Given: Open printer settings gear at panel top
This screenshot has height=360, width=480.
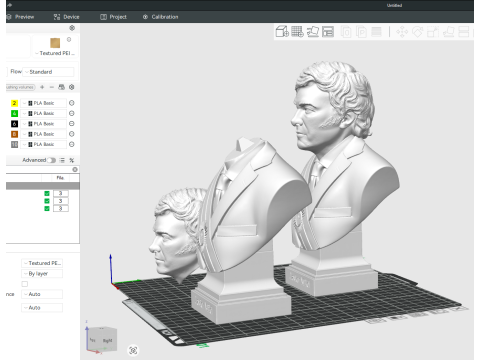Looking at the screenshot, I should tap(72, 28).
